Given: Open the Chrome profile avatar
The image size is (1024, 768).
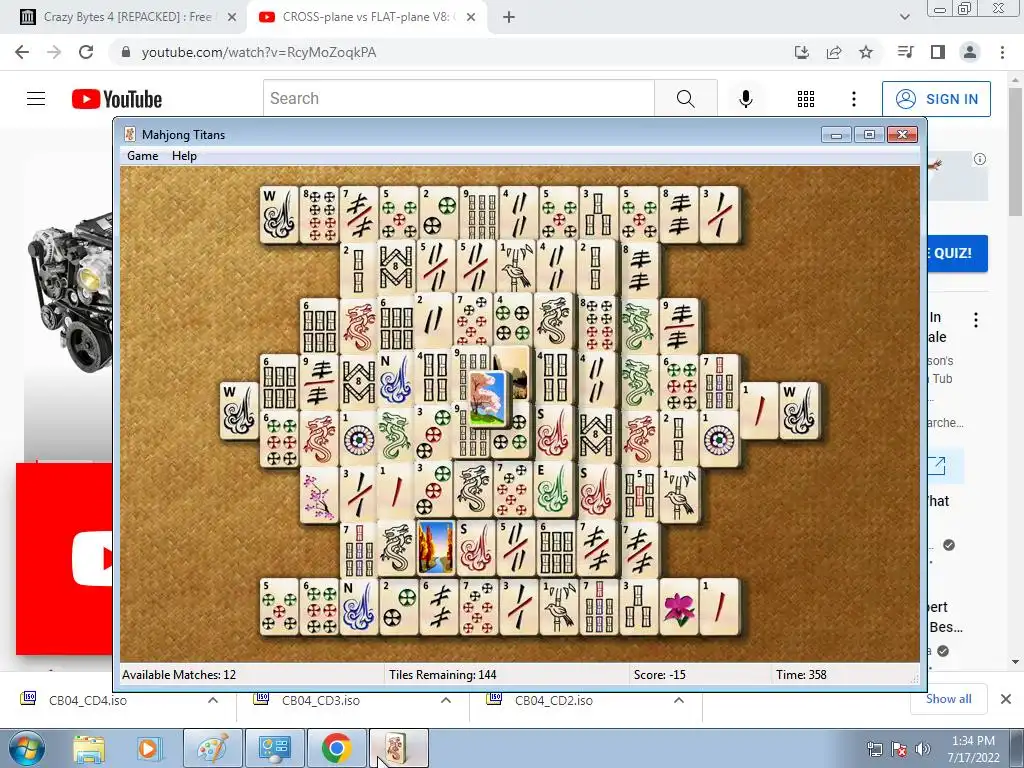Looking at the screenshot, I should pos(970,52).
